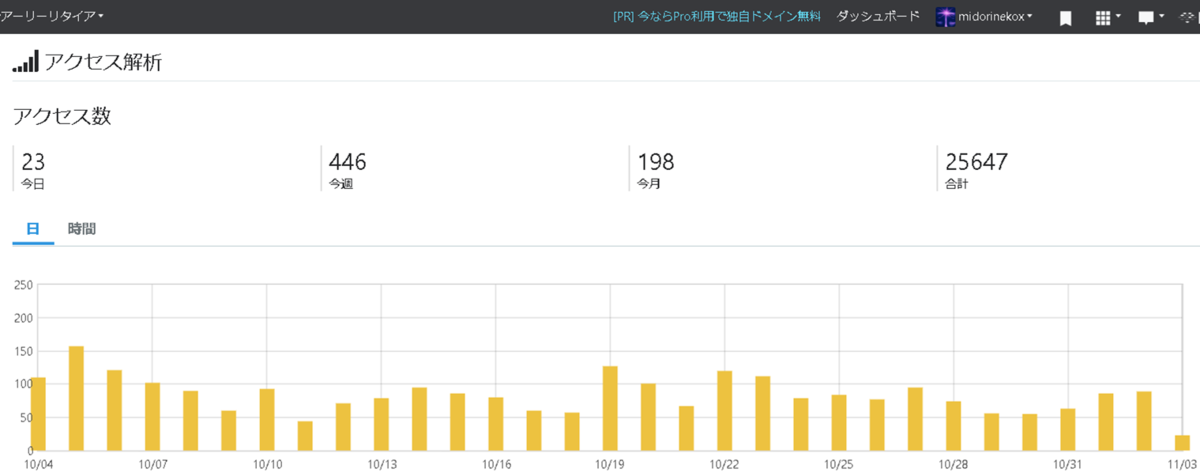1200x476 pixels.
Task: Expand the midorinekox account menu
Action: tap(995, 17)
